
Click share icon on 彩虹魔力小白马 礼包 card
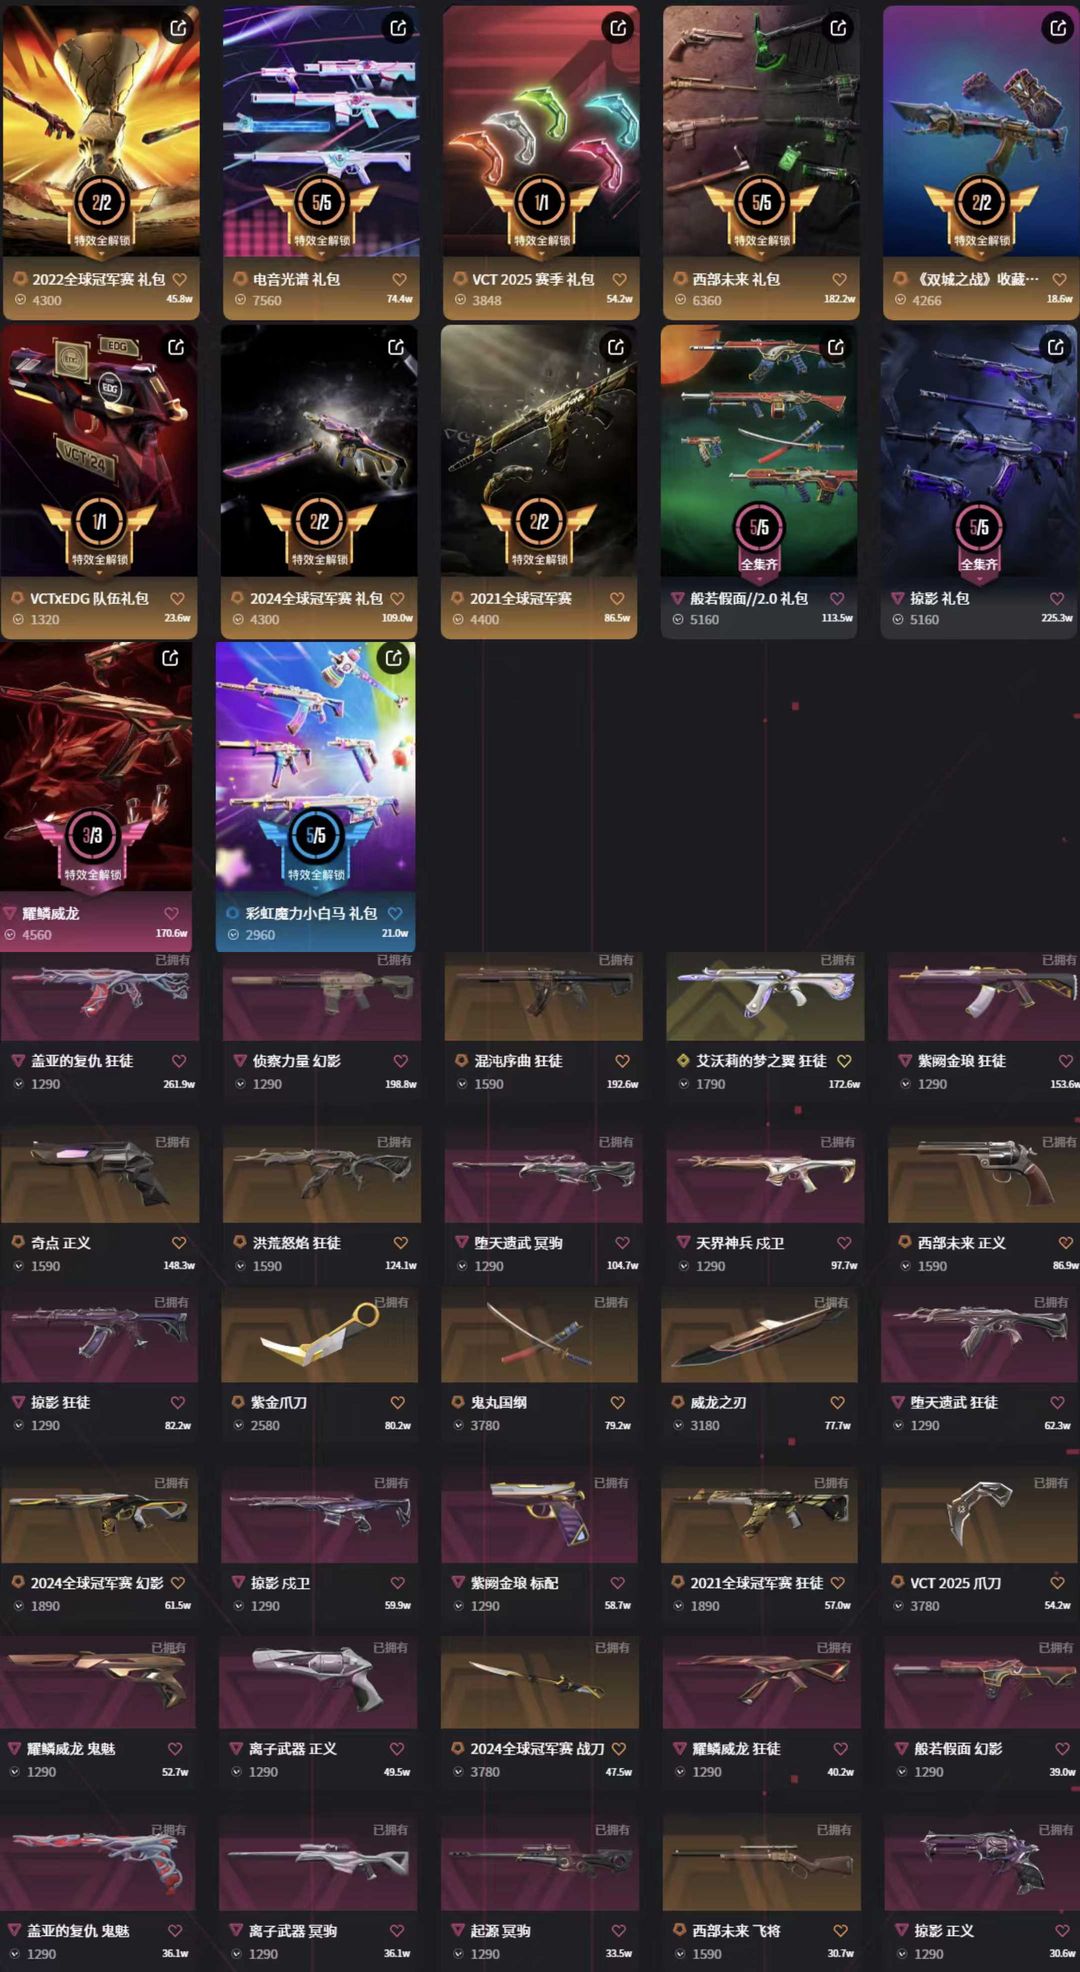pyautogui.click(x=394, y=657)
